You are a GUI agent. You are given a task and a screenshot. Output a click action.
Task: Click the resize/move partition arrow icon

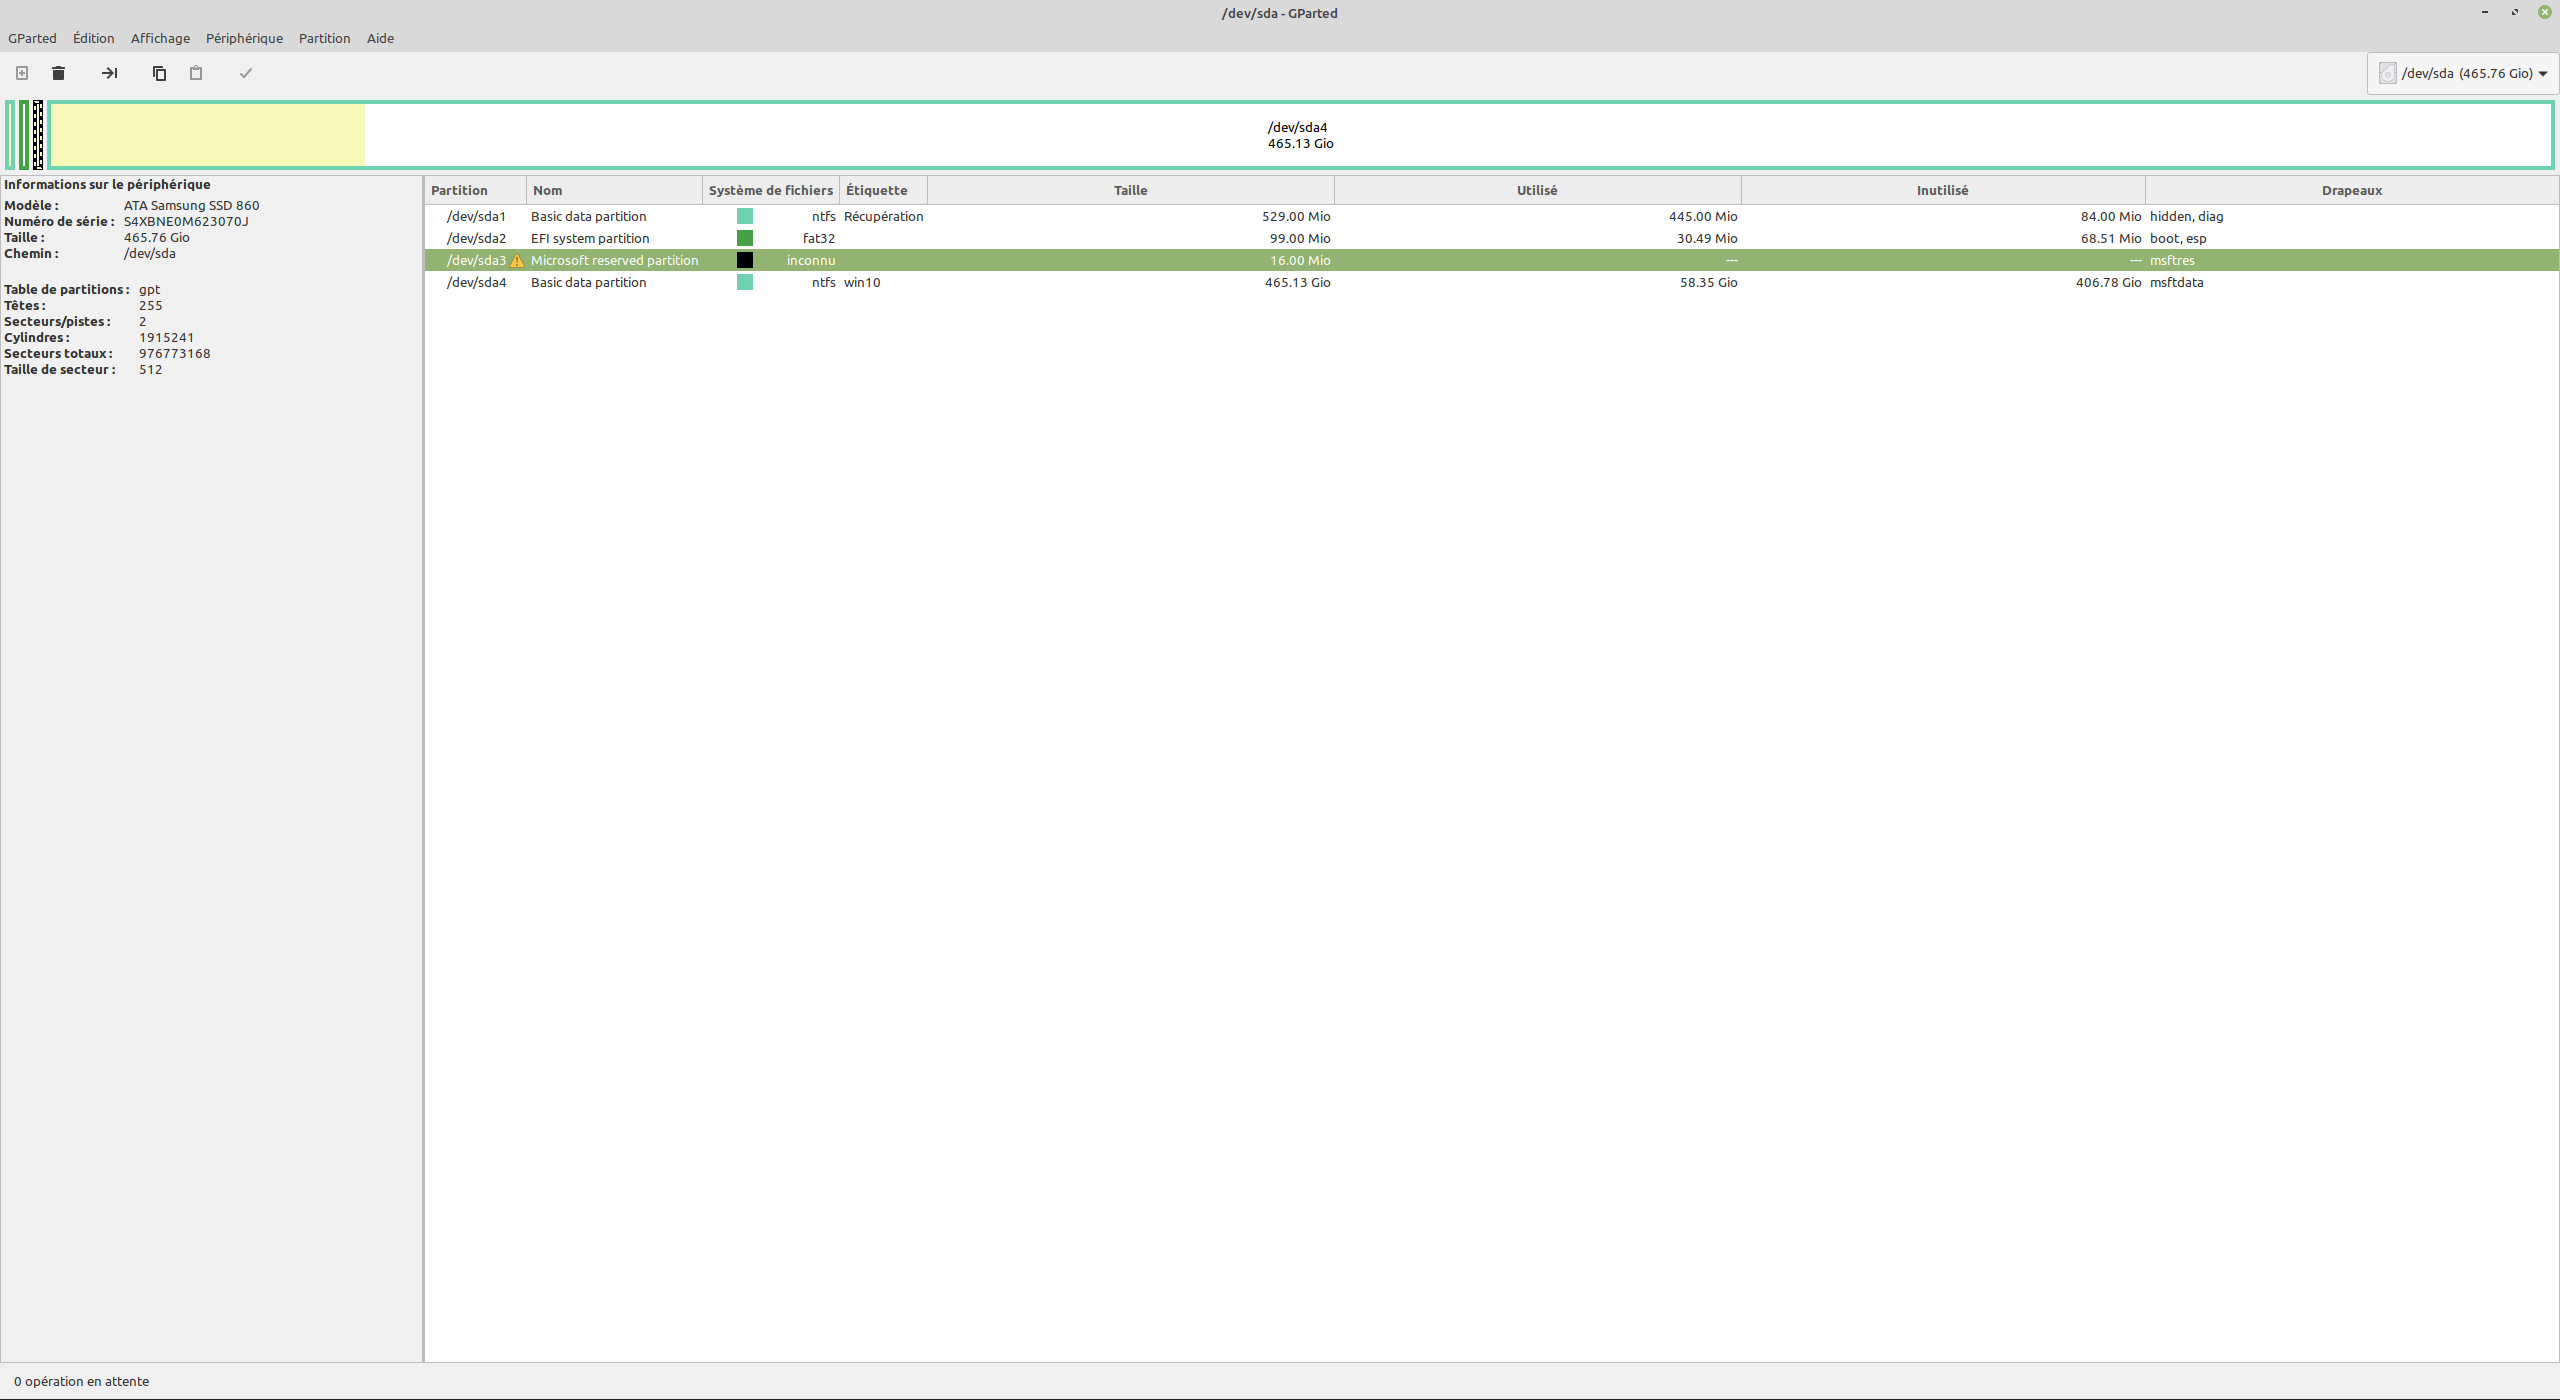click(x=110, y=73)
